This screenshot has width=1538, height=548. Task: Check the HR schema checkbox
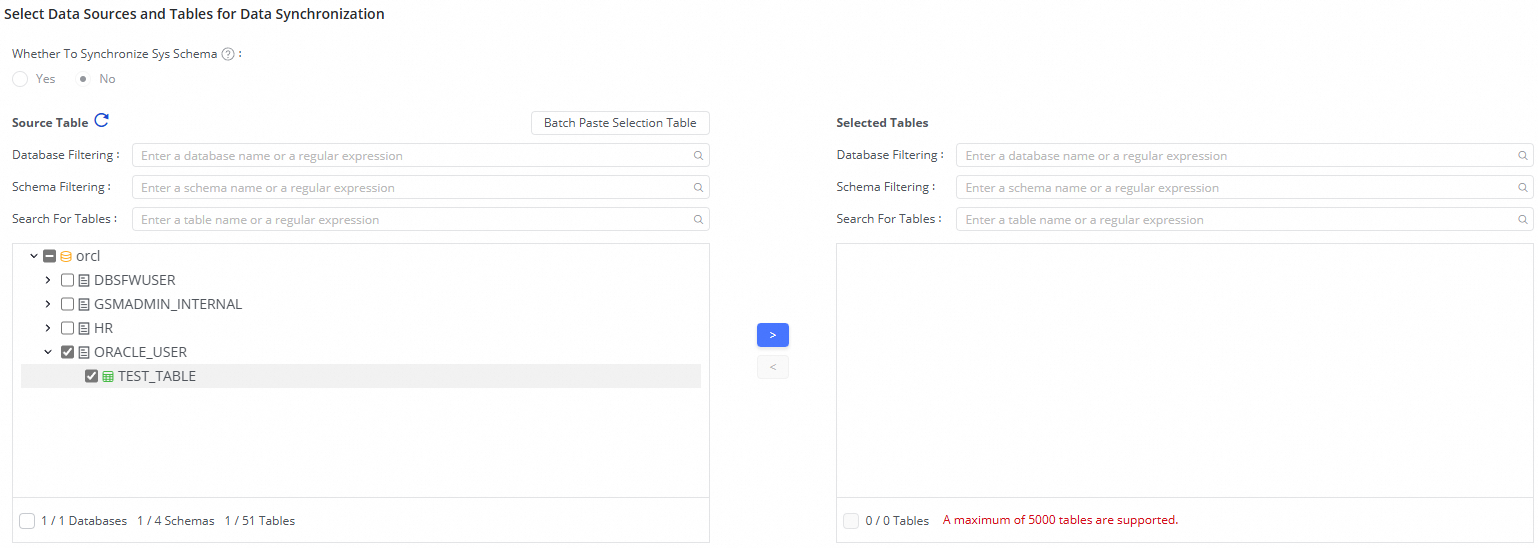click(68, 328)
